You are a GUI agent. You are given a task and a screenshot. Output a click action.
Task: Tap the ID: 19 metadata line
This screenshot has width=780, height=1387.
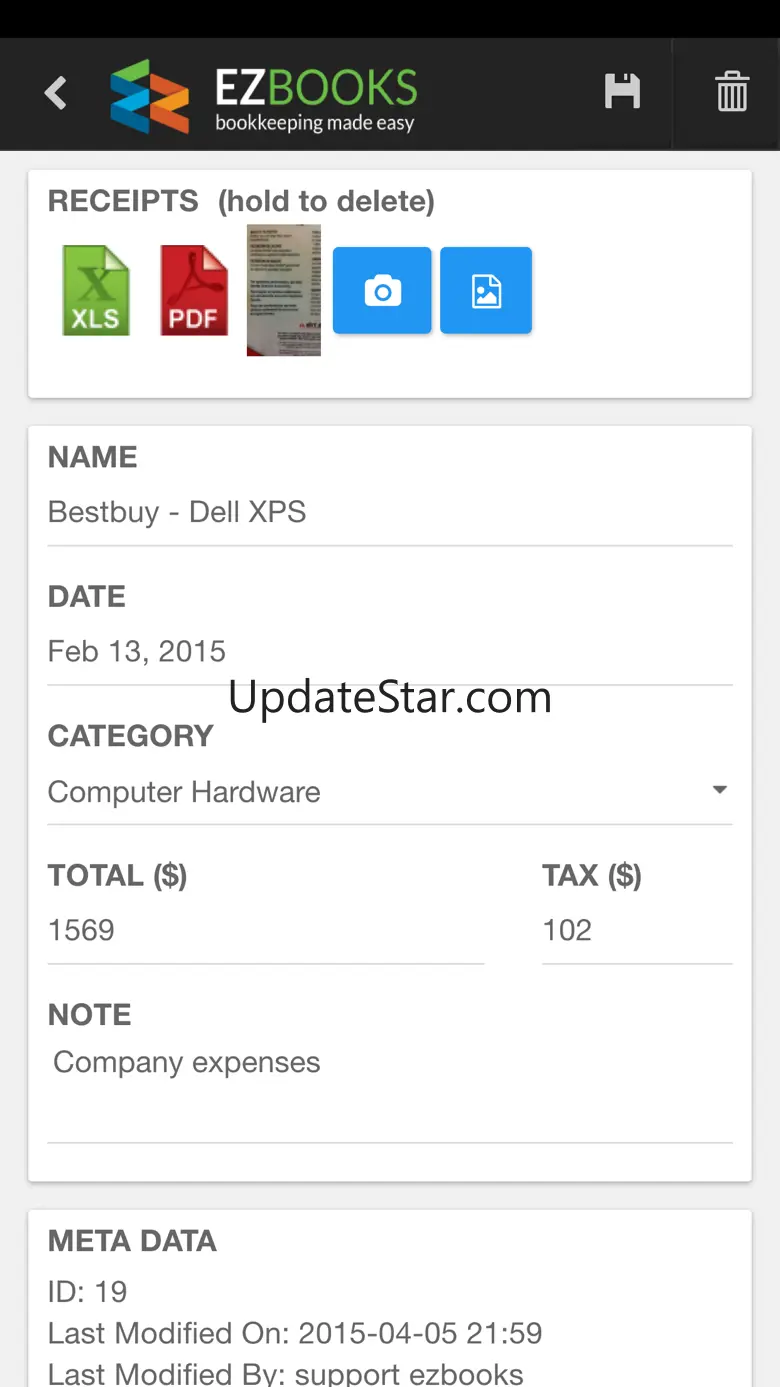pos(88,1292)
